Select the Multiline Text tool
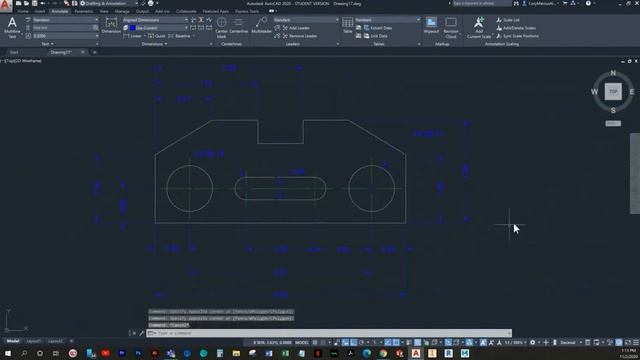640x360 pixels. click(12, 27)
